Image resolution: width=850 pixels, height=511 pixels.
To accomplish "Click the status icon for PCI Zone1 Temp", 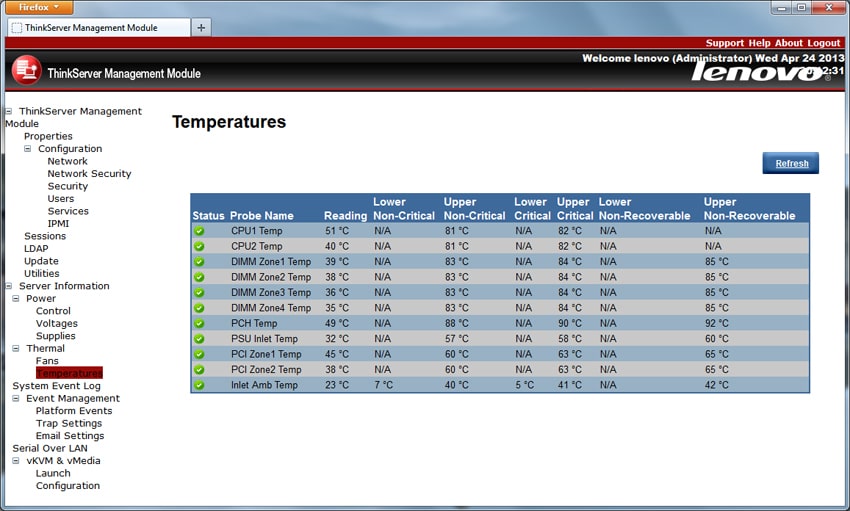I will pos(199,354).
